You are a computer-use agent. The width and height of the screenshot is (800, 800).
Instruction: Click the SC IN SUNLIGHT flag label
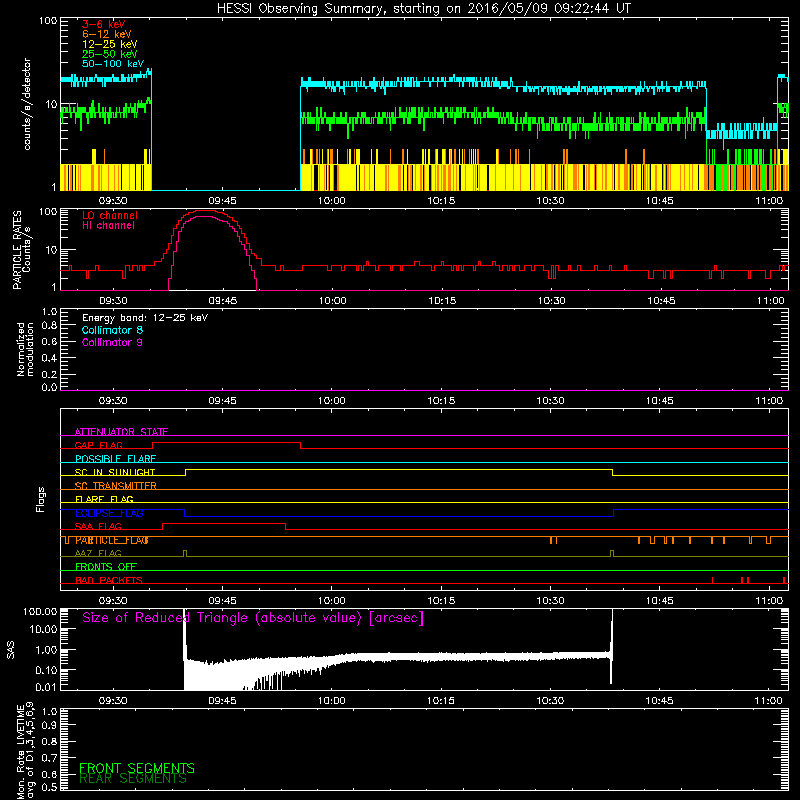115,472
